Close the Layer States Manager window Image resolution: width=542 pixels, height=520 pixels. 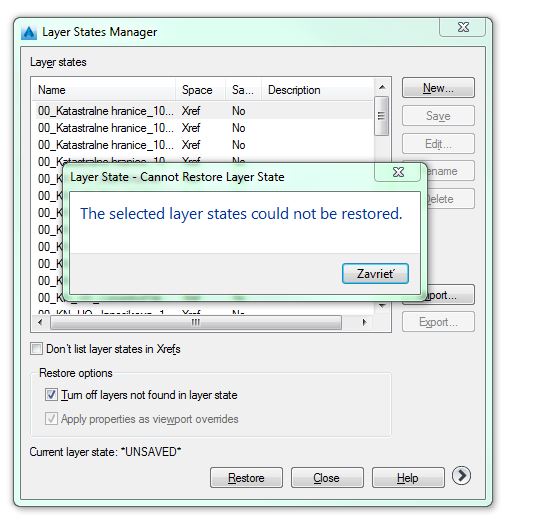(x=462, y=27)
